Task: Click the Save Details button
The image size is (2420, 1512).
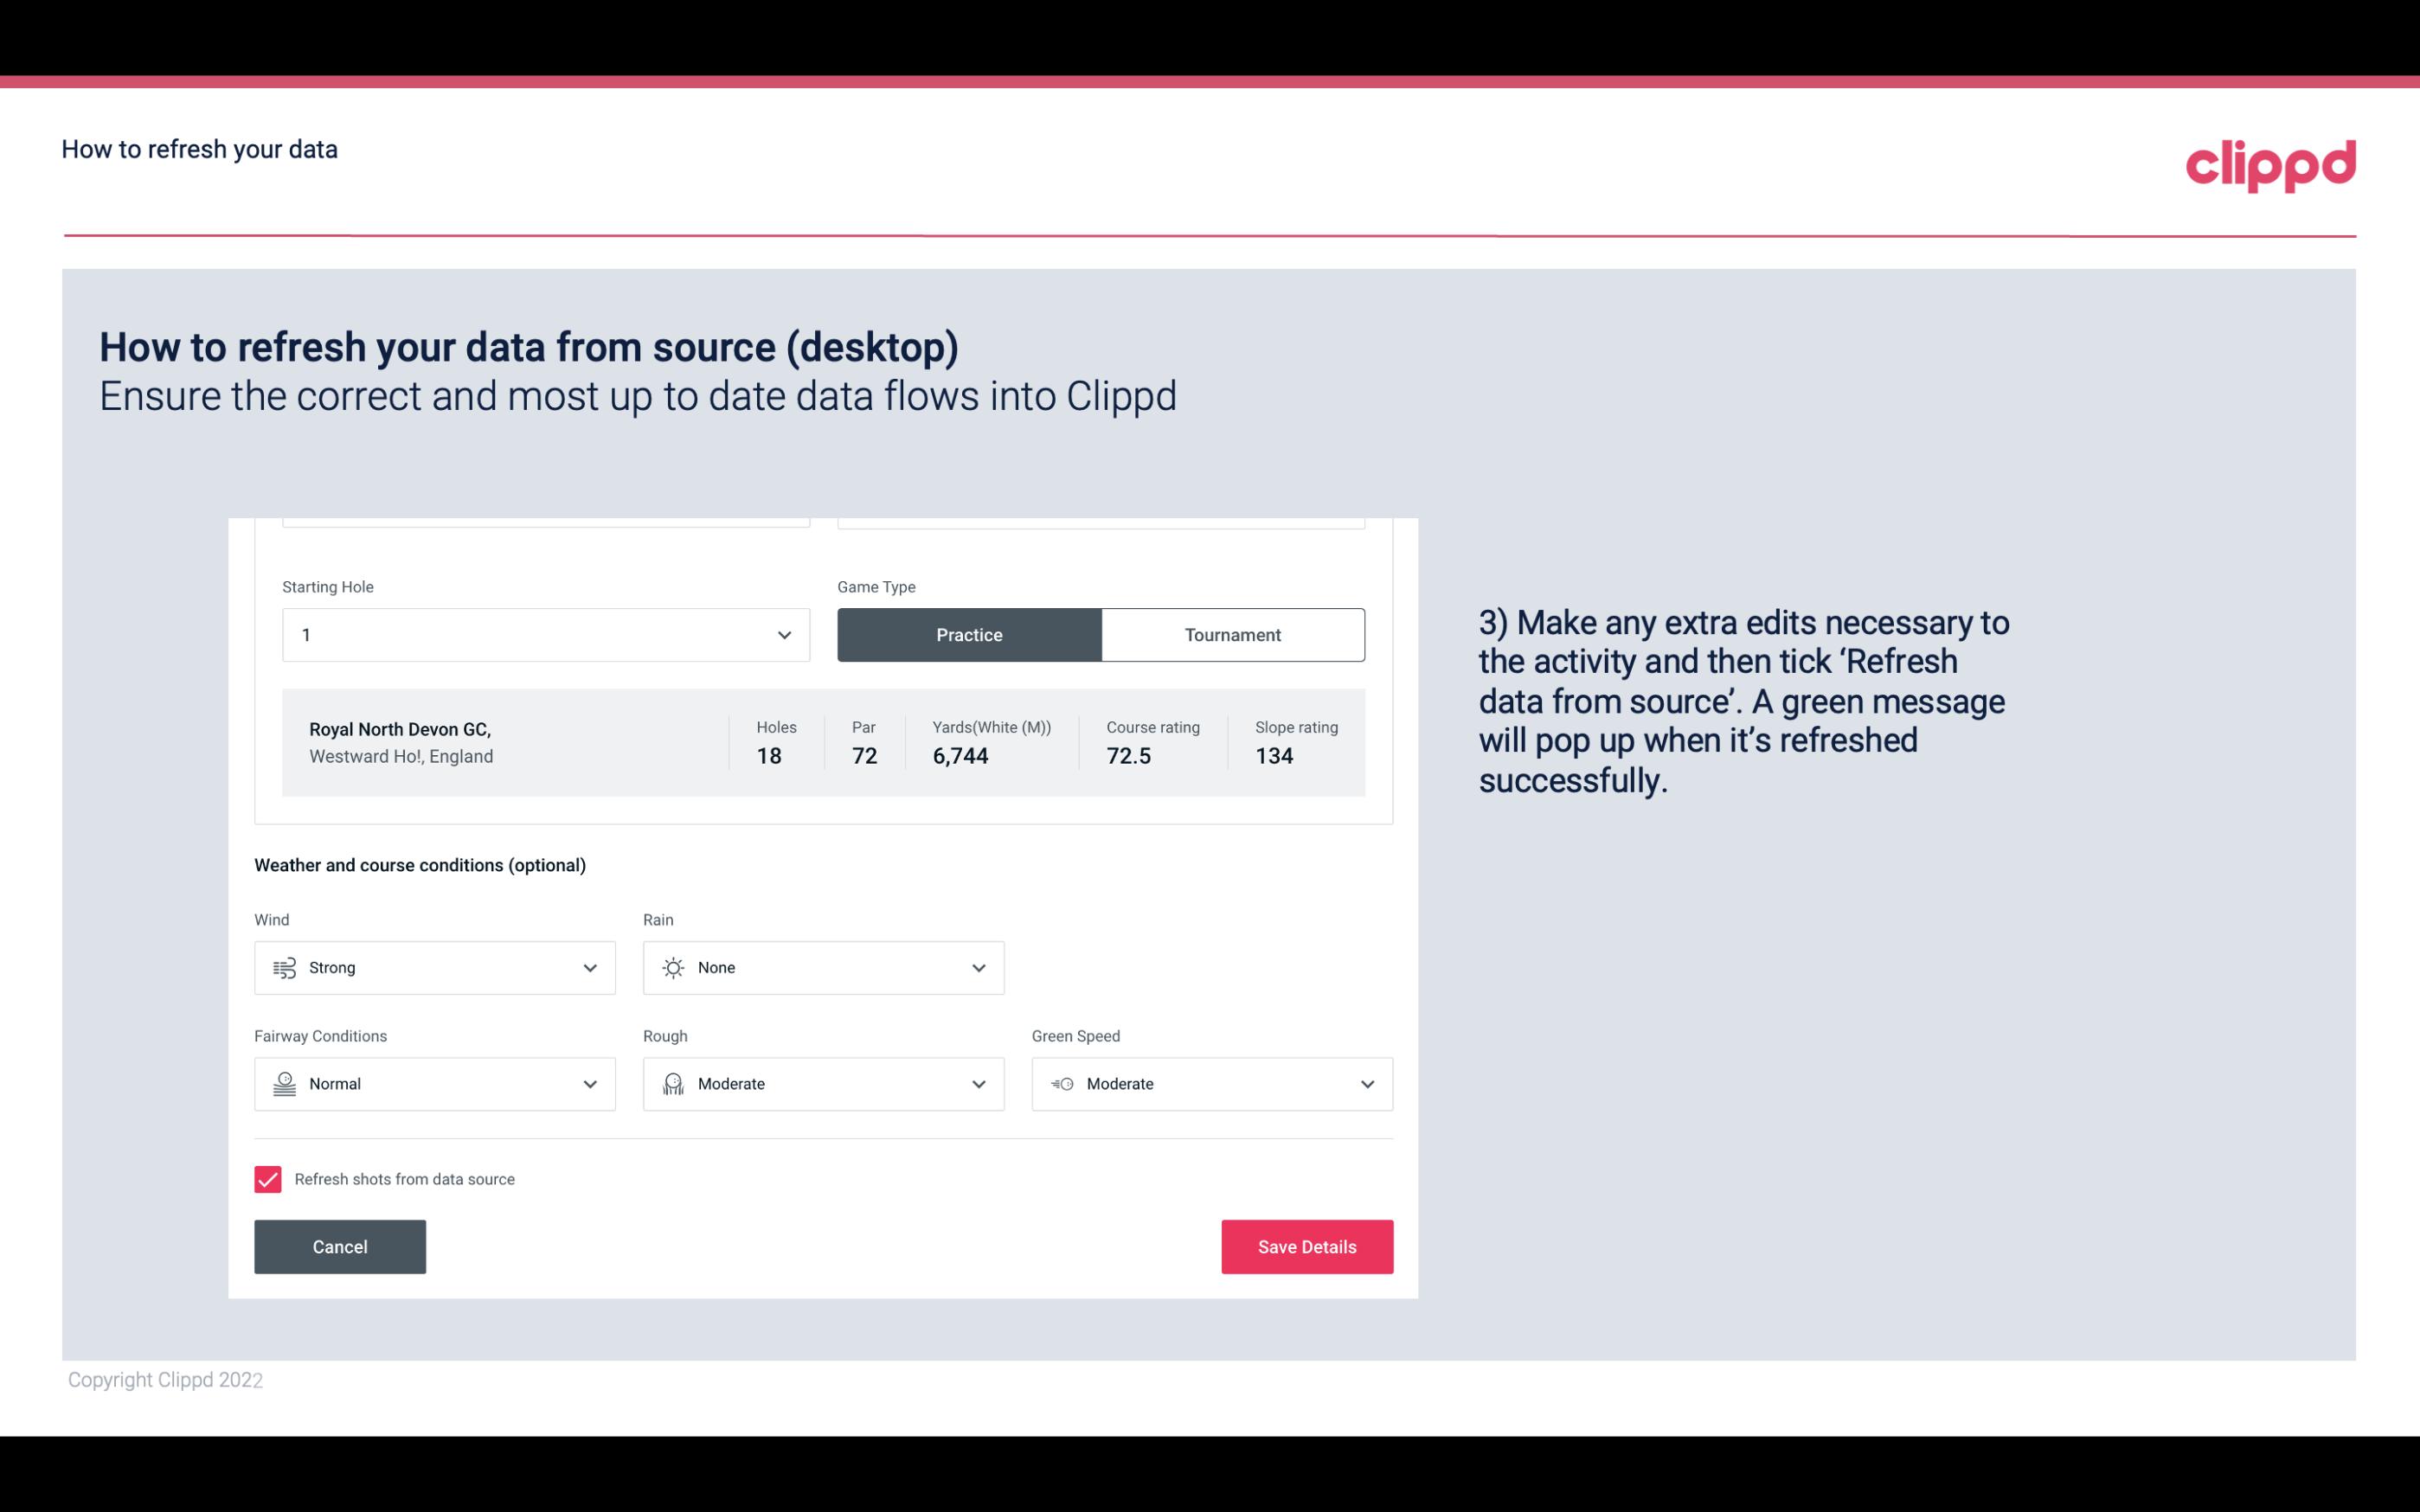Action: pyautogui.click(x=1306, y=1246)
